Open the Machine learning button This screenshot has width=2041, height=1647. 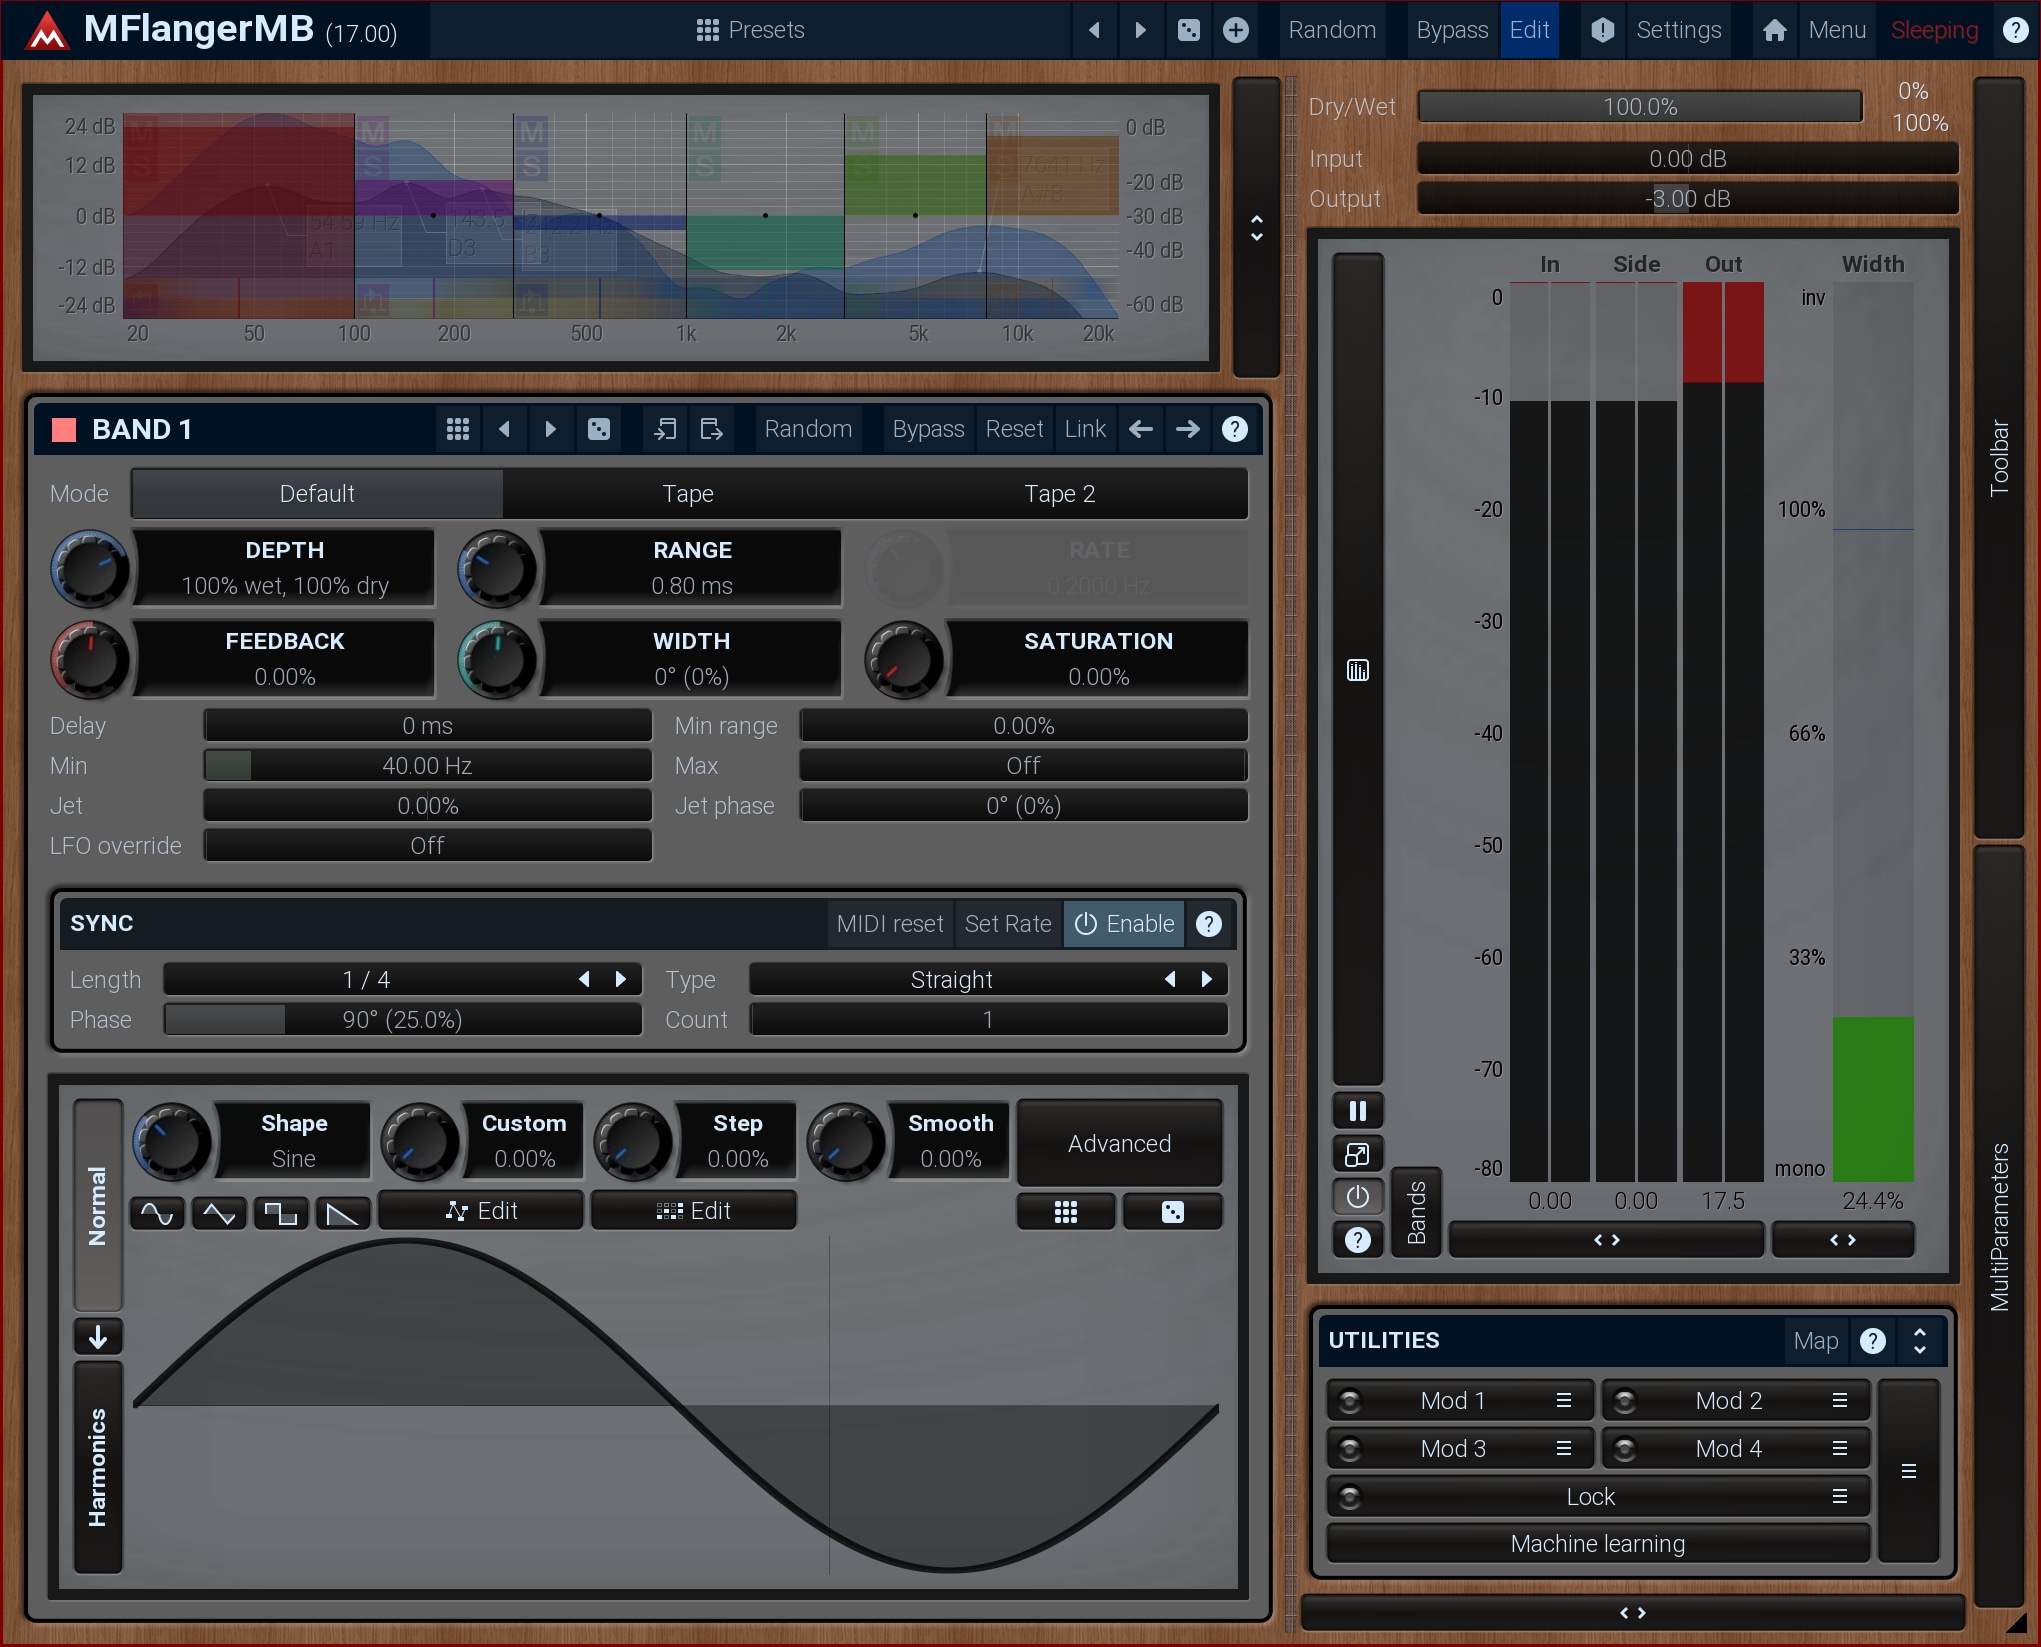pyautogui.click(x=1597, y=1543)
